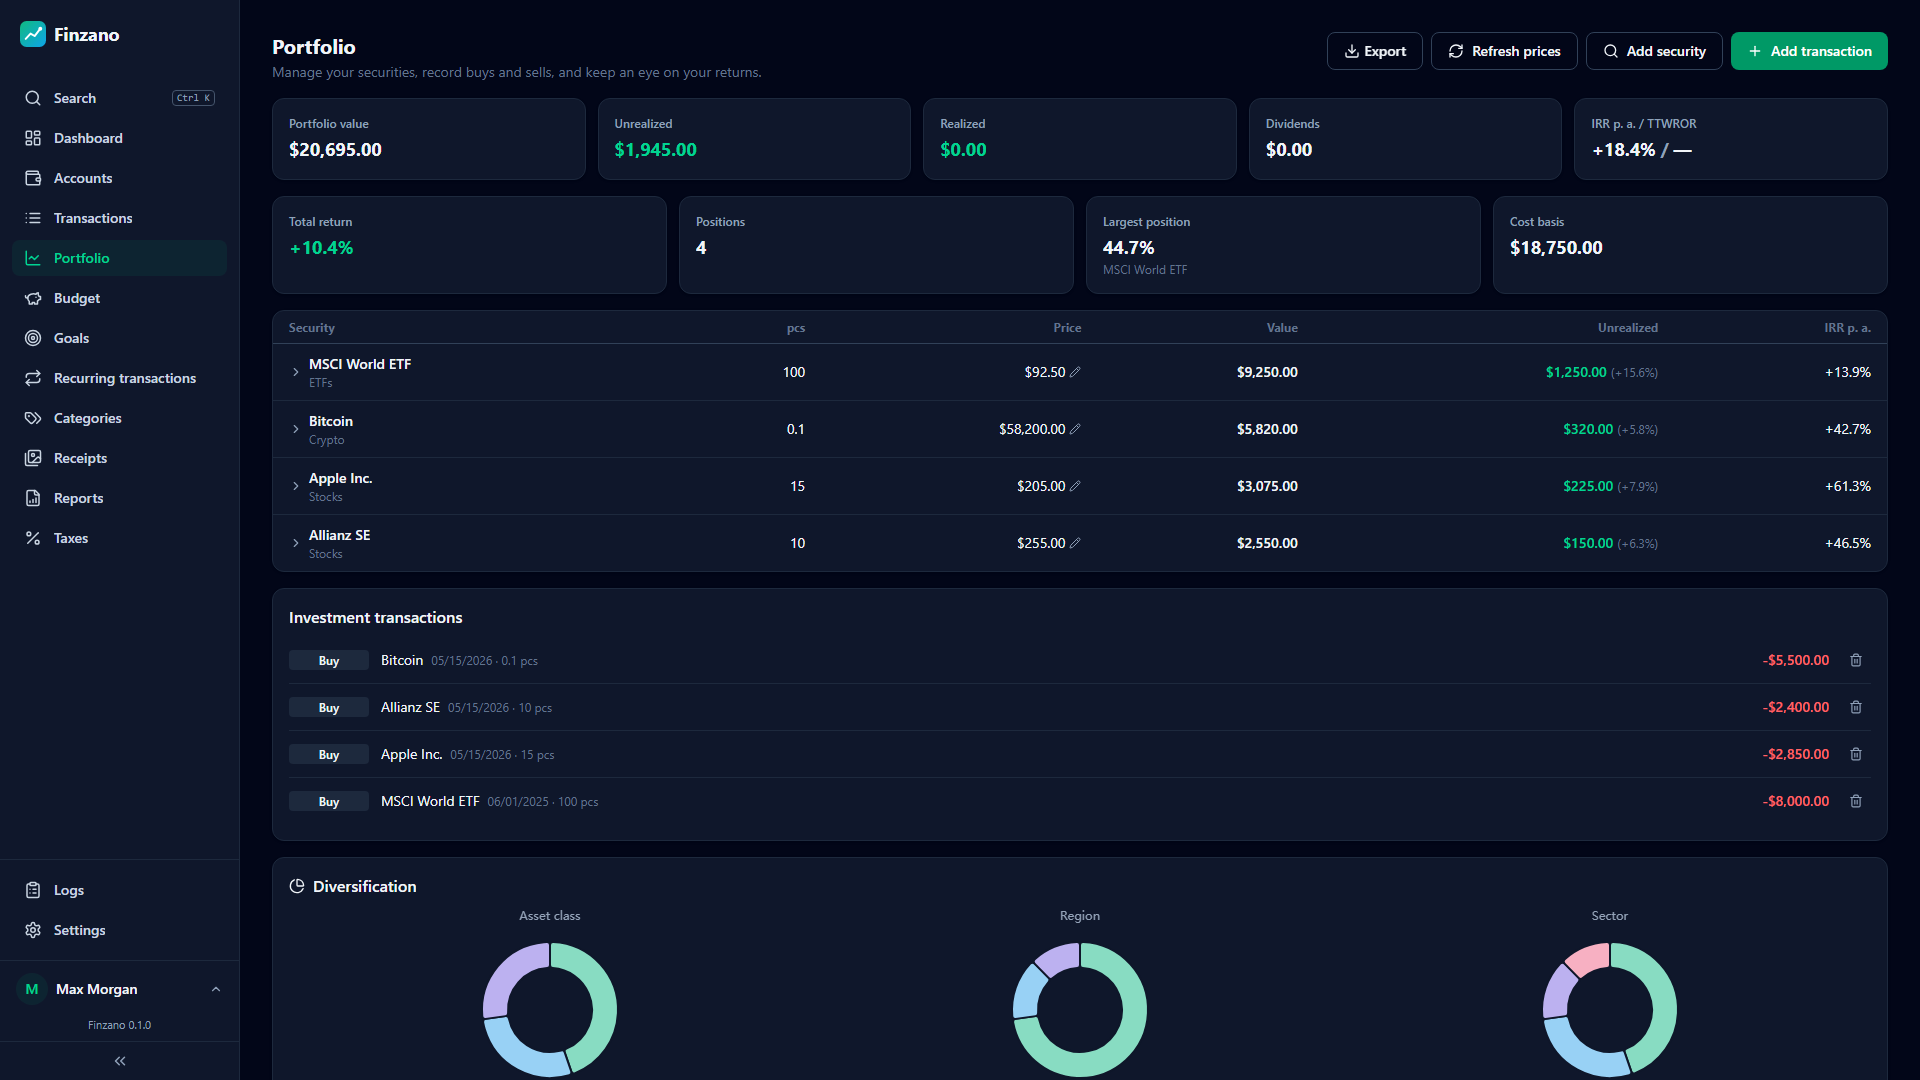Click the Reports document icon
The image size is (1920, 1080).
pyautogui.click(x=33, y=498)
